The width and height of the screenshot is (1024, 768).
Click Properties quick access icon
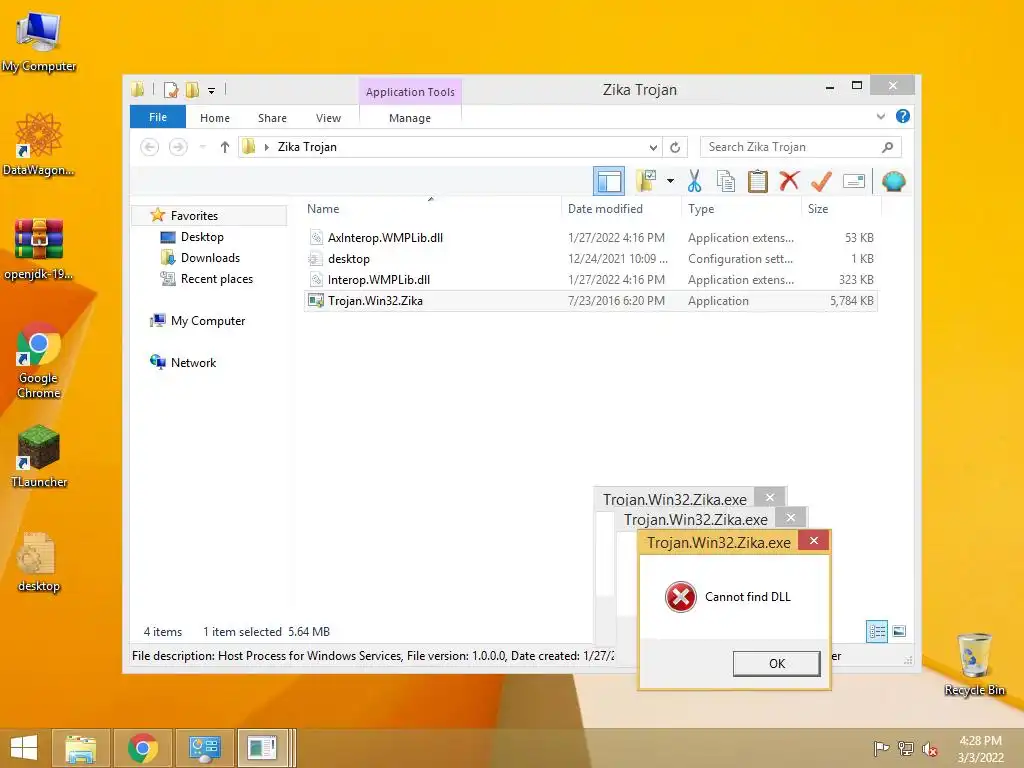tap(171, 90)
